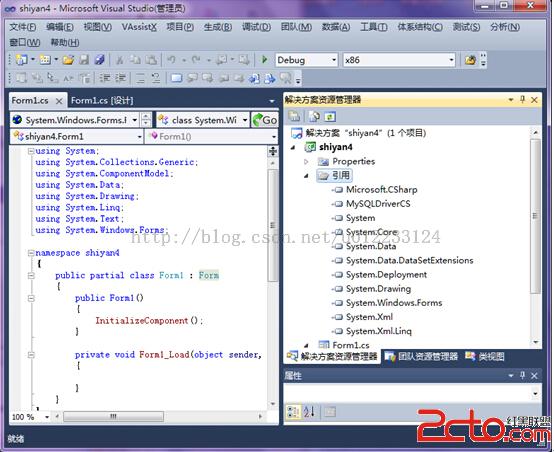Click the Cut scissors icon
This screenshot has width=554, height=452.
[119, 60]
